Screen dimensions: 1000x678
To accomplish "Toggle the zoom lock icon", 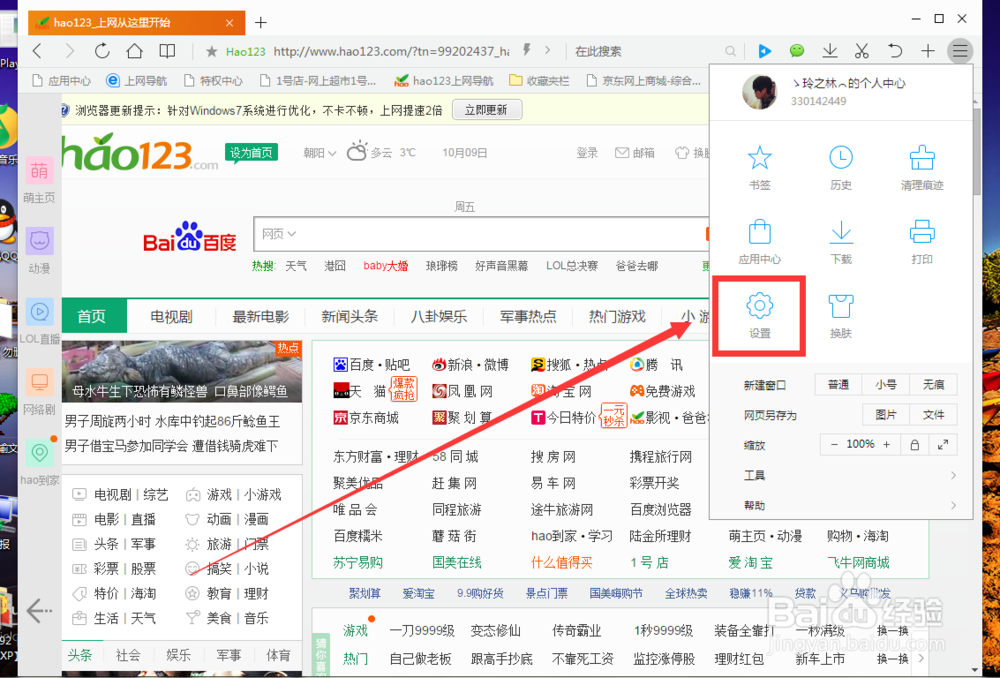I will coord(914,445).
